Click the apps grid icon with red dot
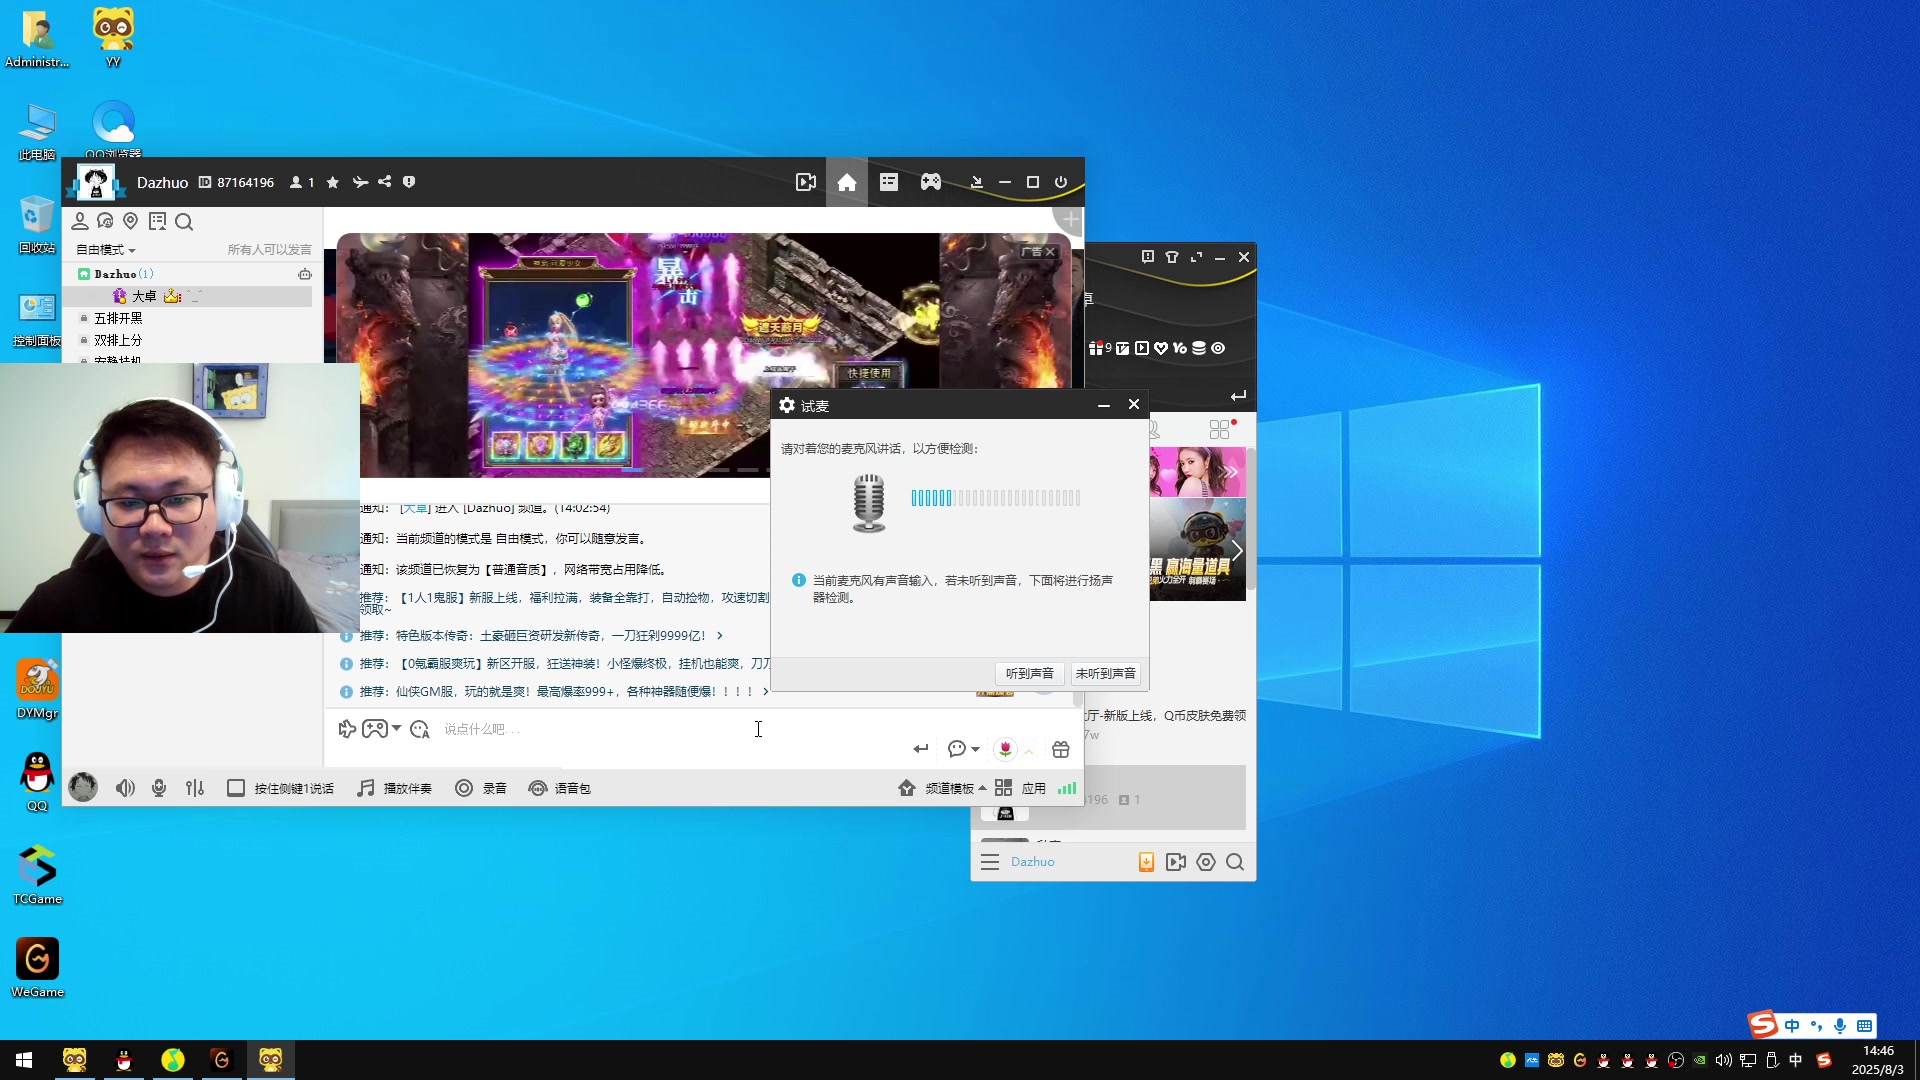The width and height of the screenshot is (1920, 1080). pos(1220,430)
